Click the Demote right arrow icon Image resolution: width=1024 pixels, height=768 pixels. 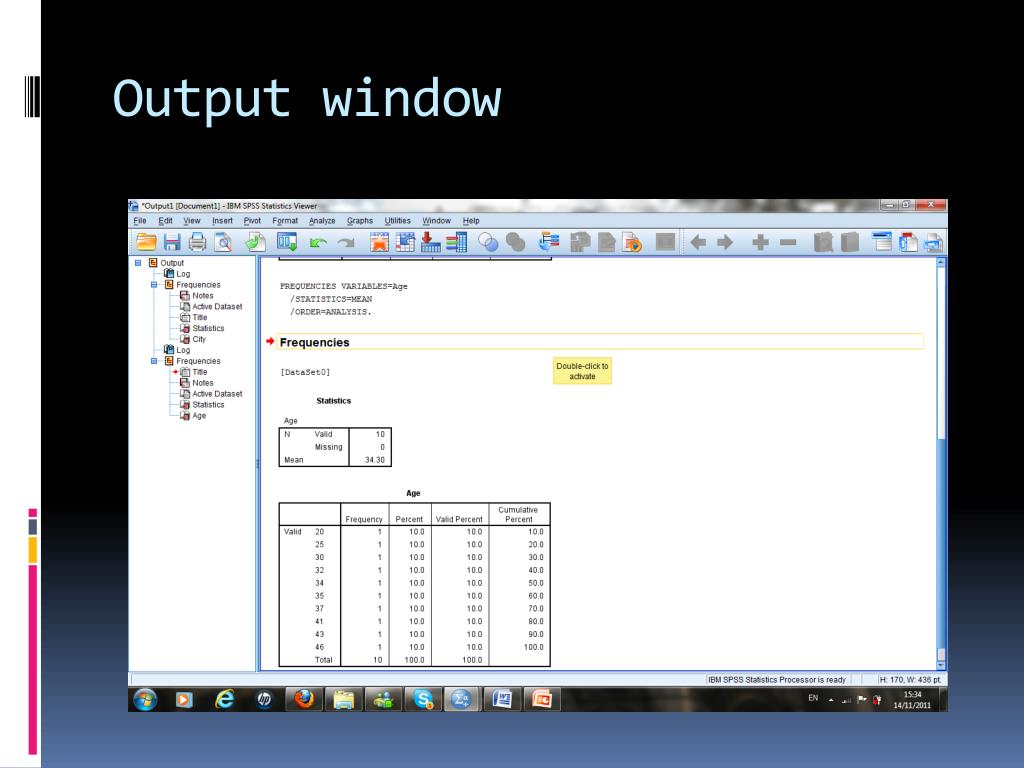point(725,243)
